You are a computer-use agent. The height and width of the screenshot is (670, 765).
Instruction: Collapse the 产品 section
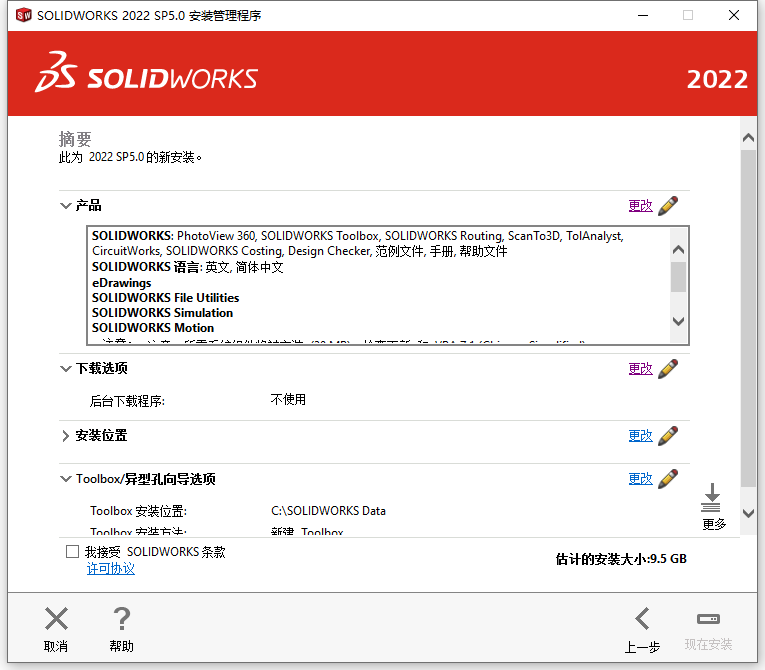pyautogui.click(x=65, y=205)
